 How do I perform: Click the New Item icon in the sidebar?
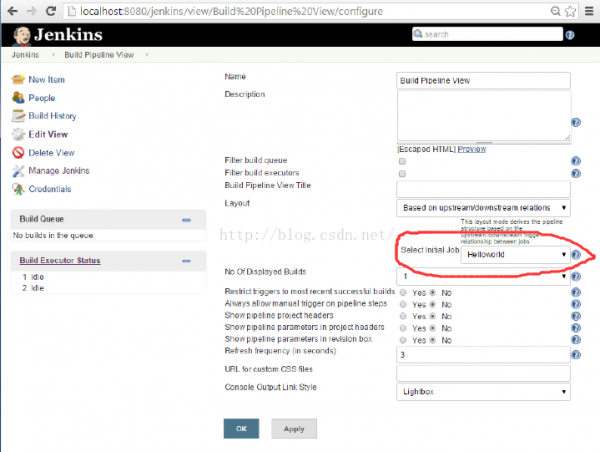18,80
